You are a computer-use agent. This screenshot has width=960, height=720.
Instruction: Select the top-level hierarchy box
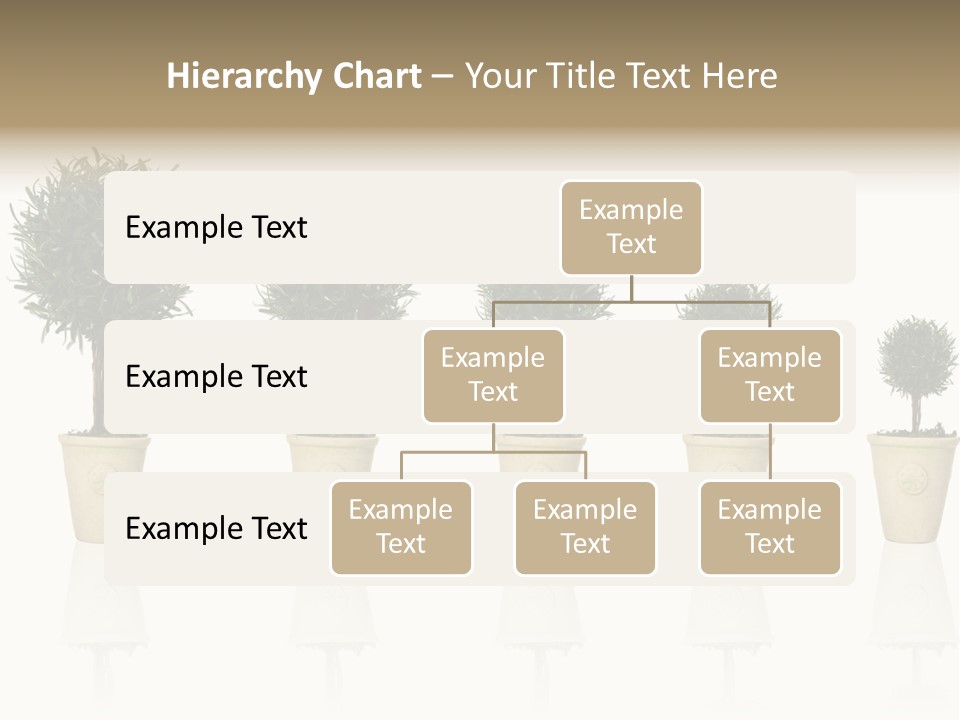631,228
